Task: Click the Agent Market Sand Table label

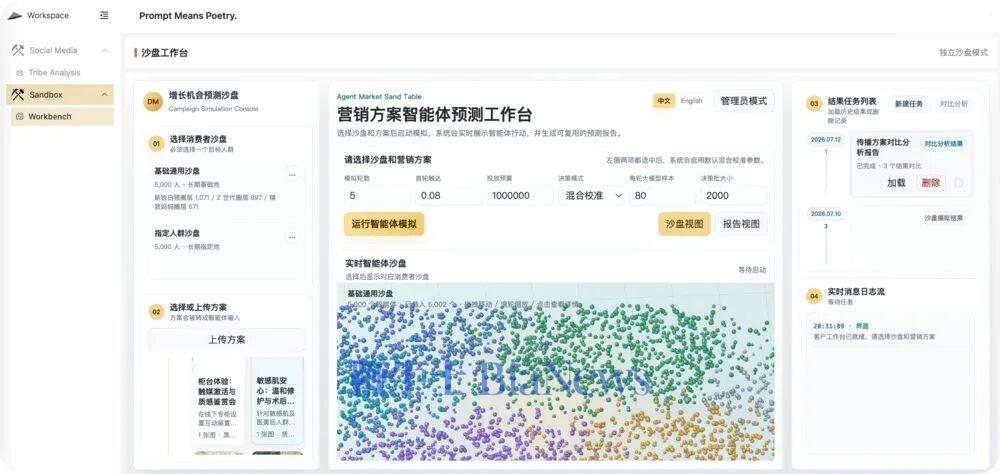Action: [x=379, y=96]
